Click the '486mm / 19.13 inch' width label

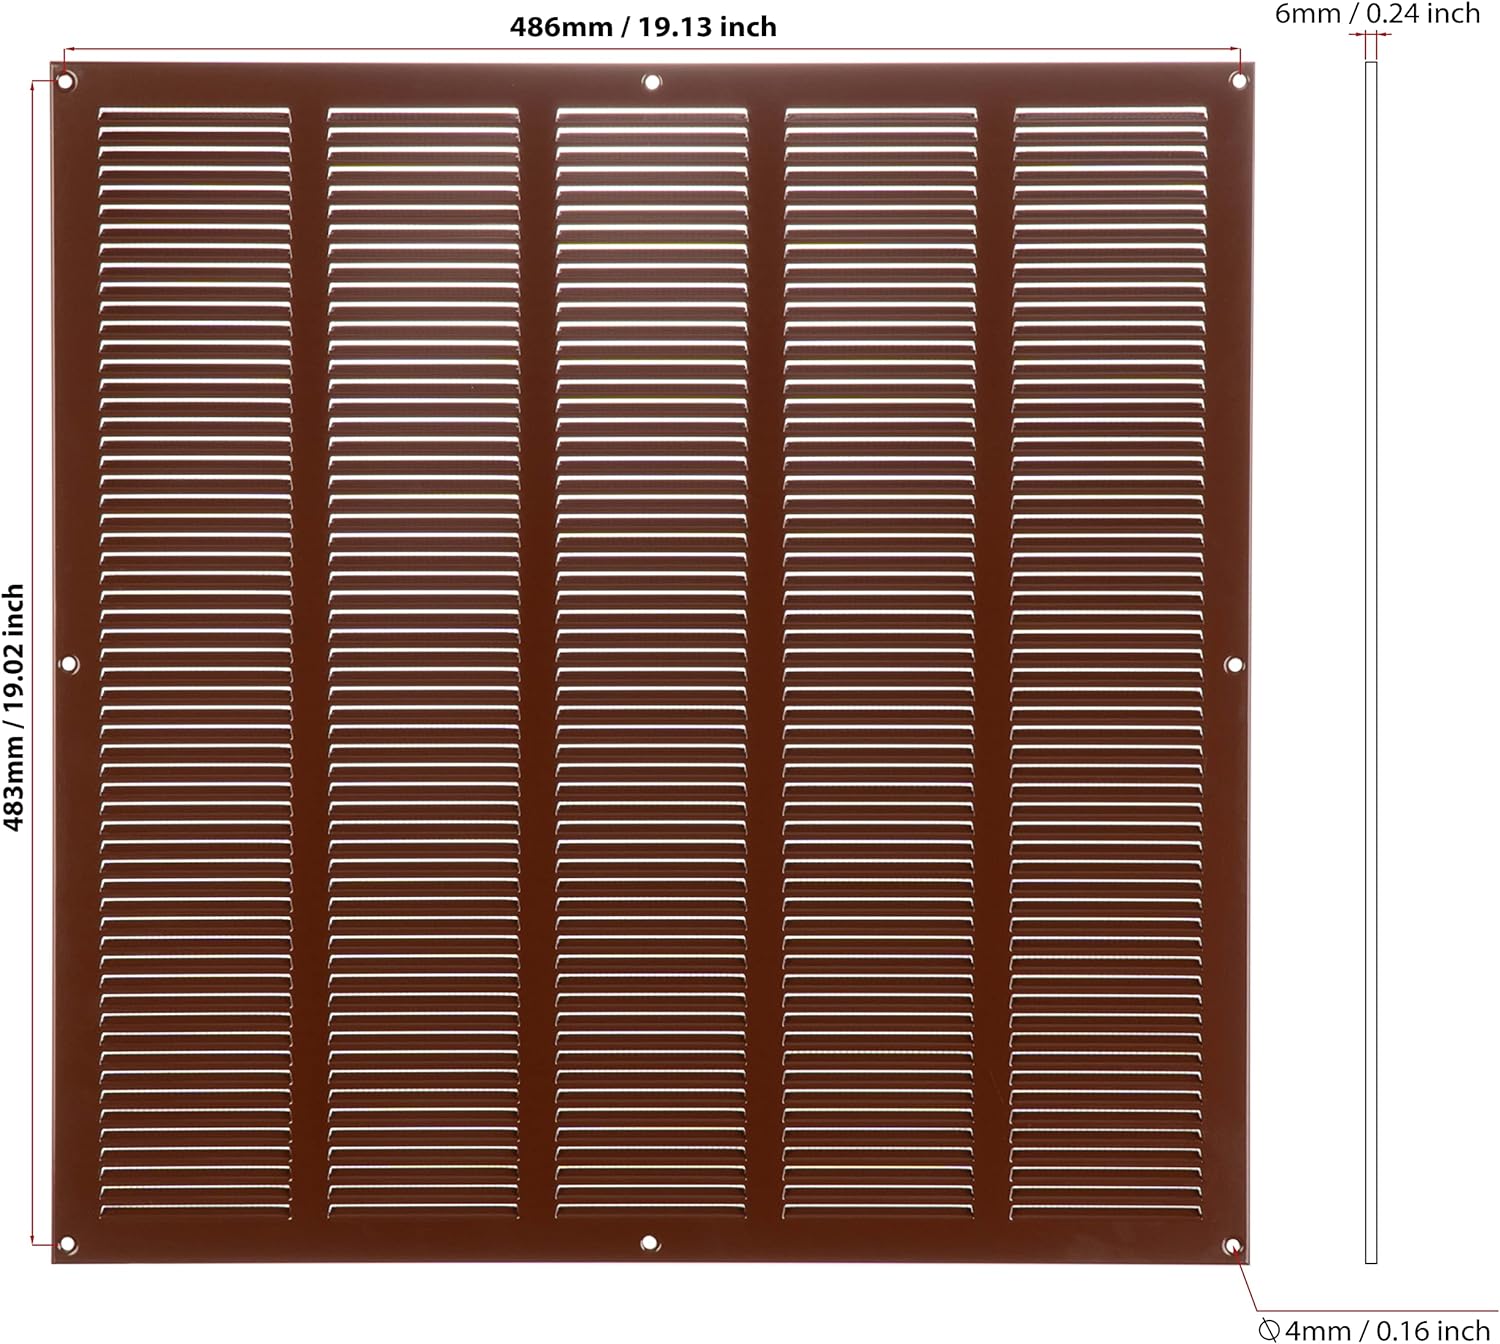[643, 27]
